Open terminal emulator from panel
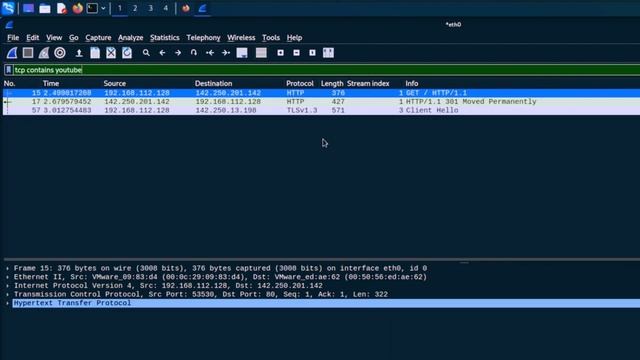 92,8
